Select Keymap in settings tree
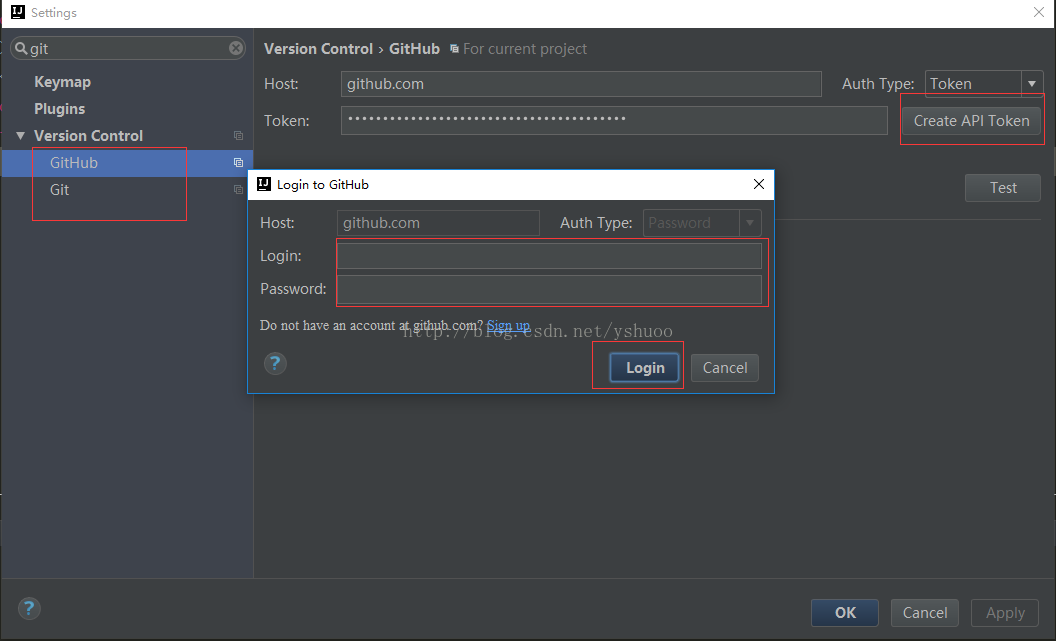The width and height of the screenshot is (1056, 641). click(x=63, y=82)
